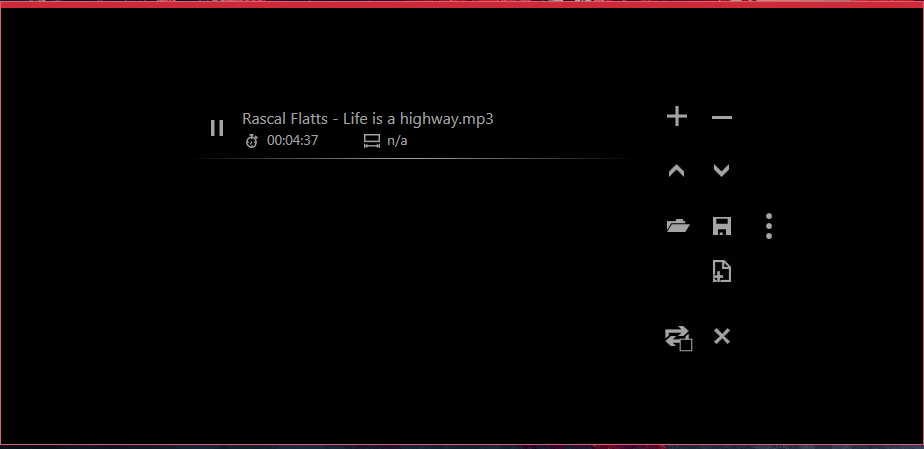
Task: Add a file with the plus icon
Action: [x=676, y=116]
